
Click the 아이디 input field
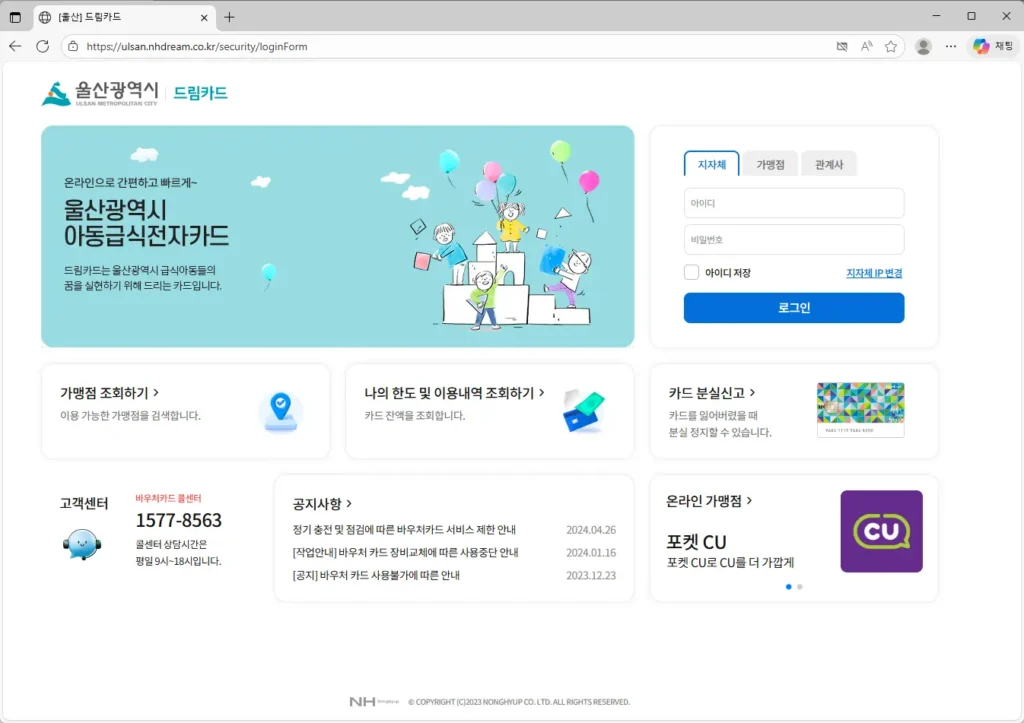[793, 202]
